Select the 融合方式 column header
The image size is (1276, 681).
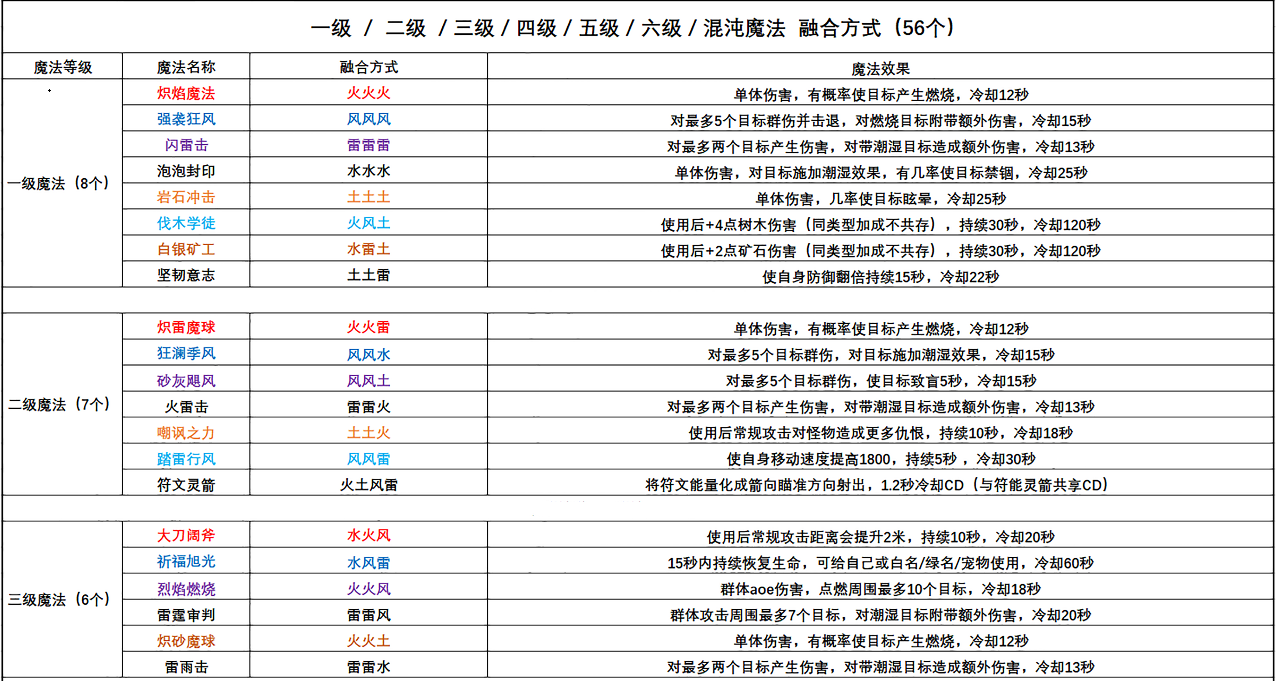[368, 67]
